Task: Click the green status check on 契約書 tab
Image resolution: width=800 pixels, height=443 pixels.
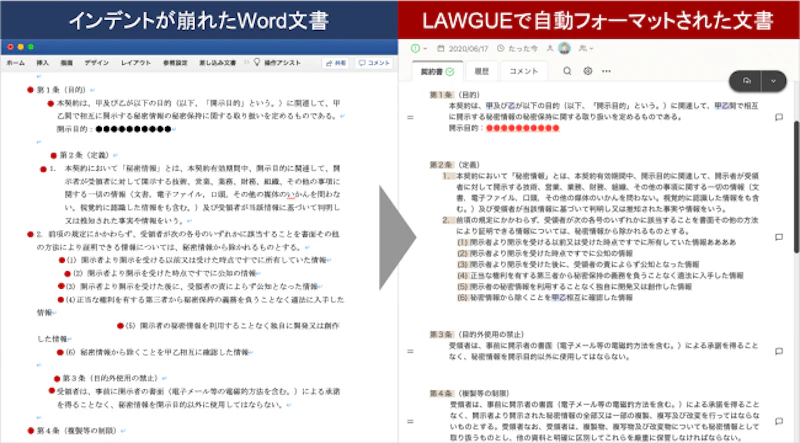Action: tap(450, 72)
